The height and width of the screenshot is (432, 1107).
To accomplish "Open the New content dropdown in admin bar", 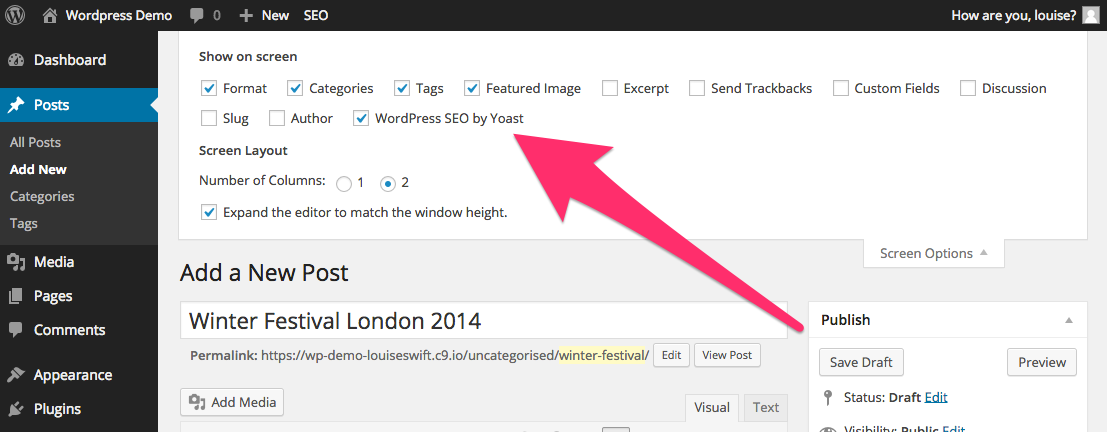I will pyautogui.click(x=265, y=15).
